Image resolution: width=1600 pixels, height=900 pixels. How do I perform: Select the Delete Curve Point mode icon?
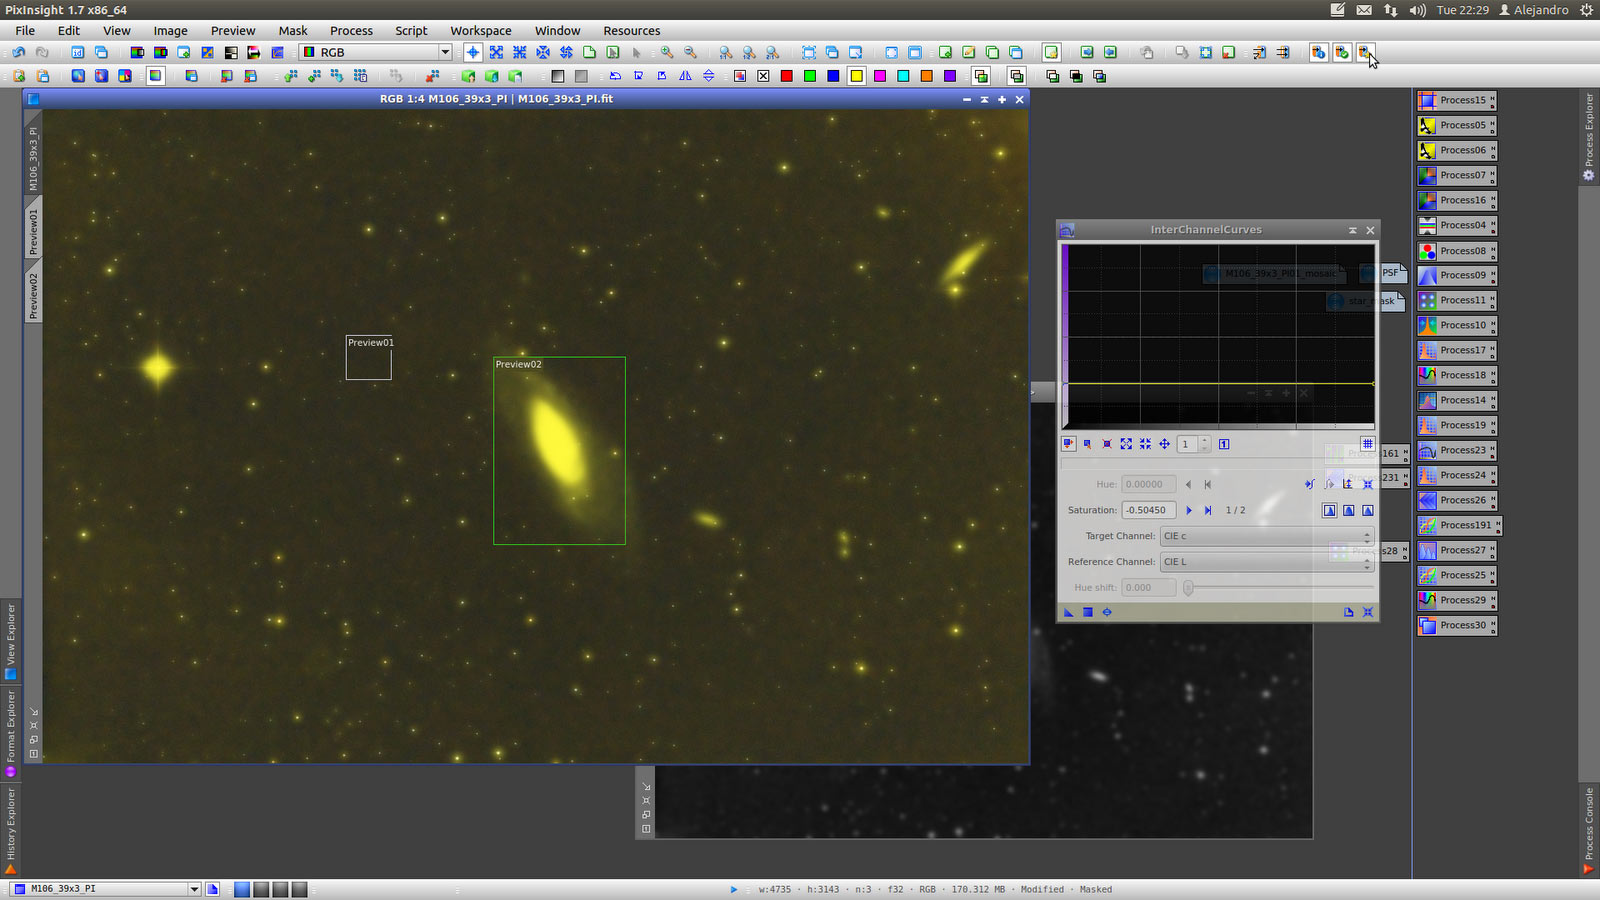(x=1107, y=444)
